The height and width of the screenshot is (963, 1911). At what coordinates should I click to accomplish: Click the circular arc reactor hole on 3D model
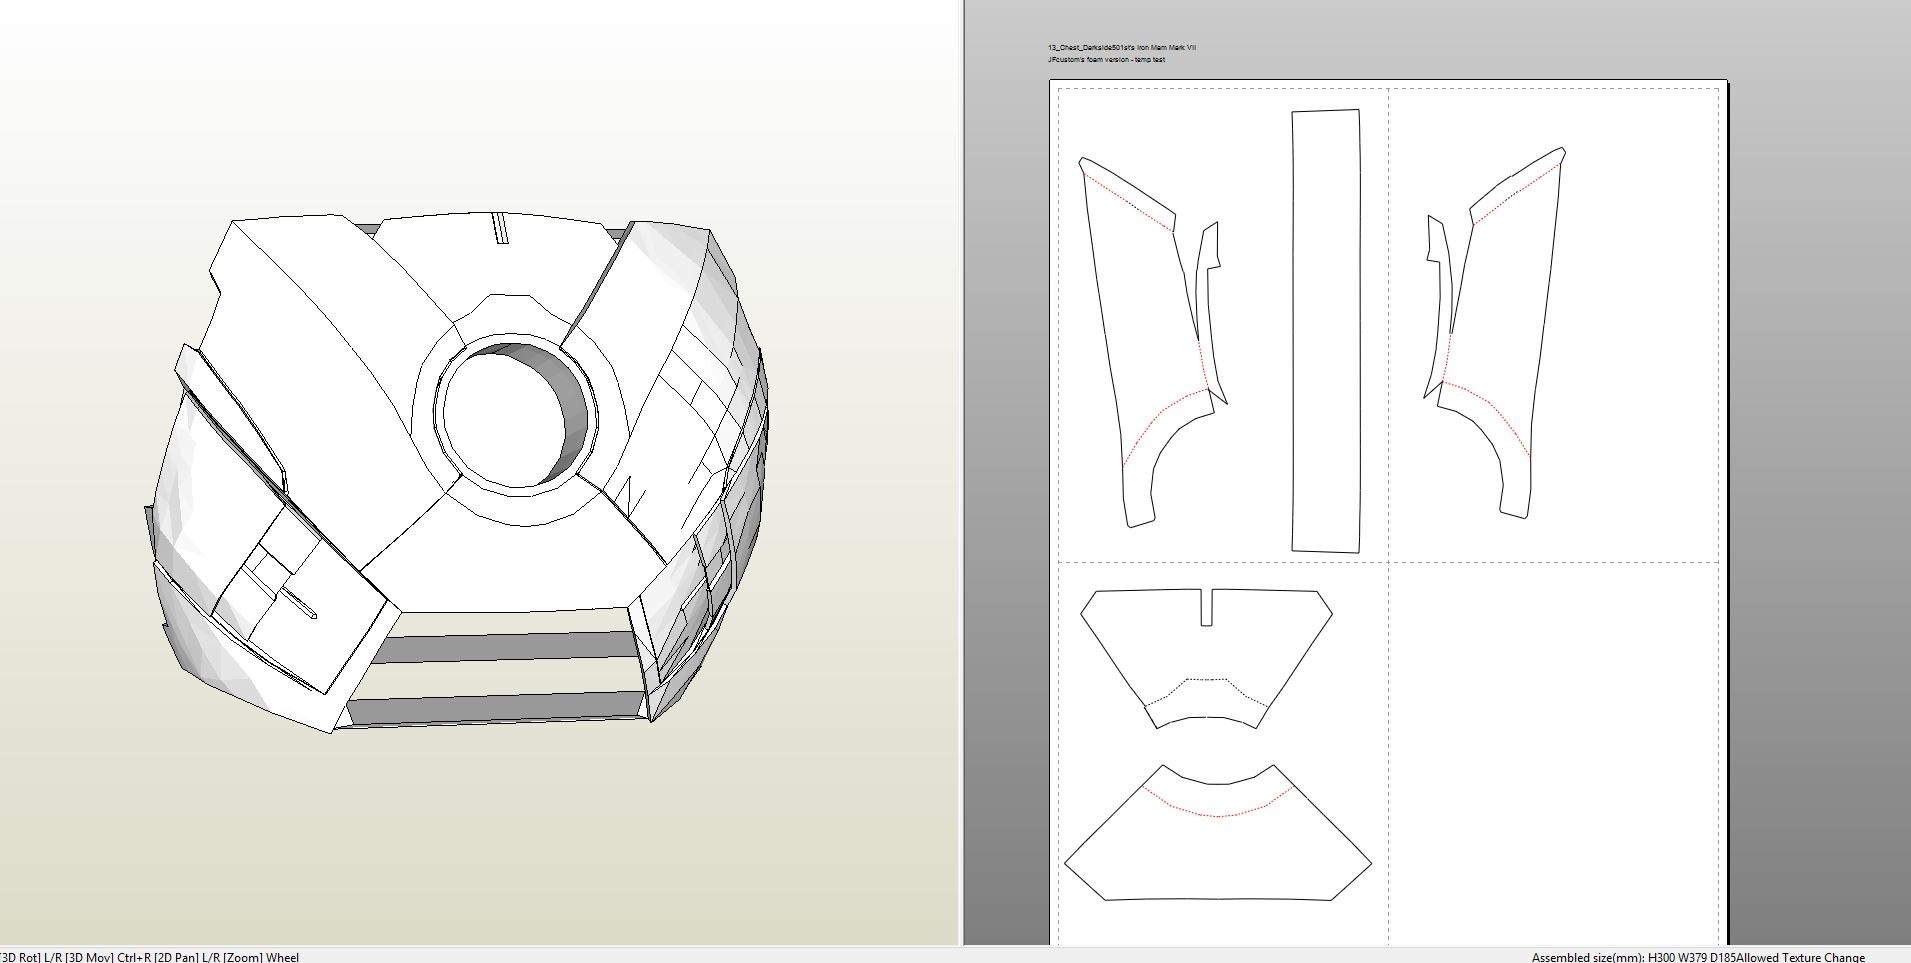pos(516,413)
